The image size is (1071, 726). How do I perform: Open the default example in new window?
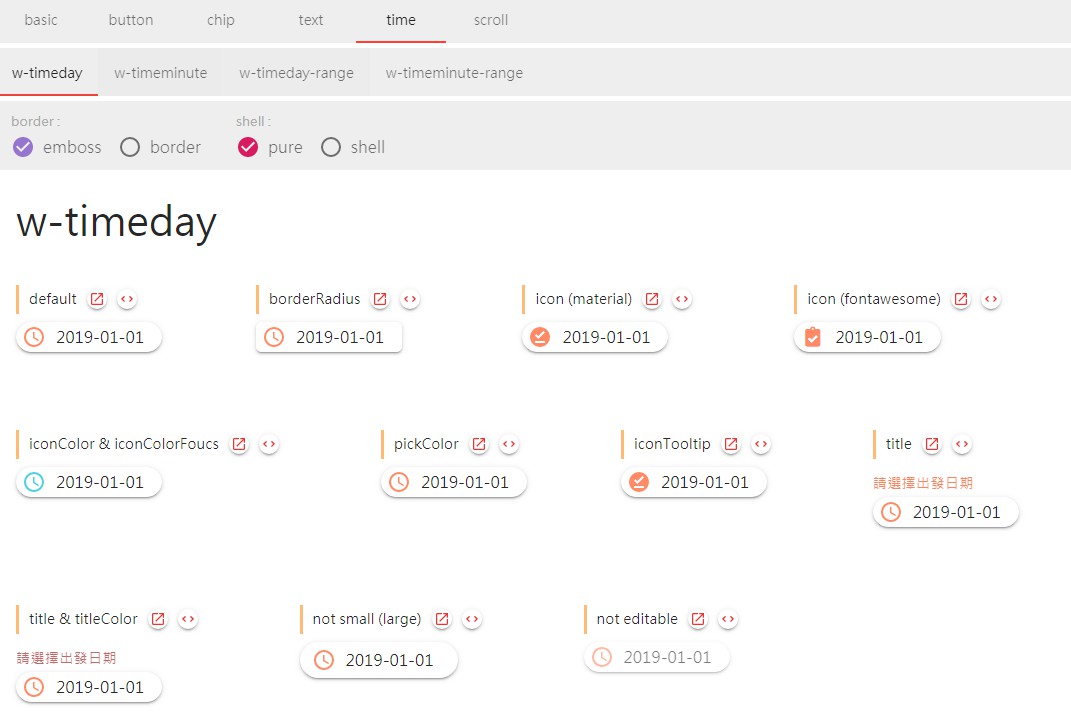coord(97,299)
